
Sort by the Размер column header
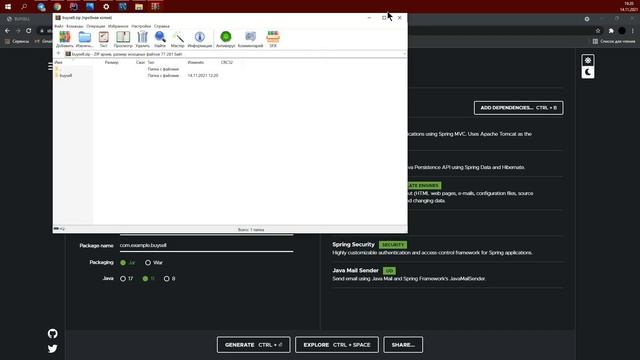(111, 62)
